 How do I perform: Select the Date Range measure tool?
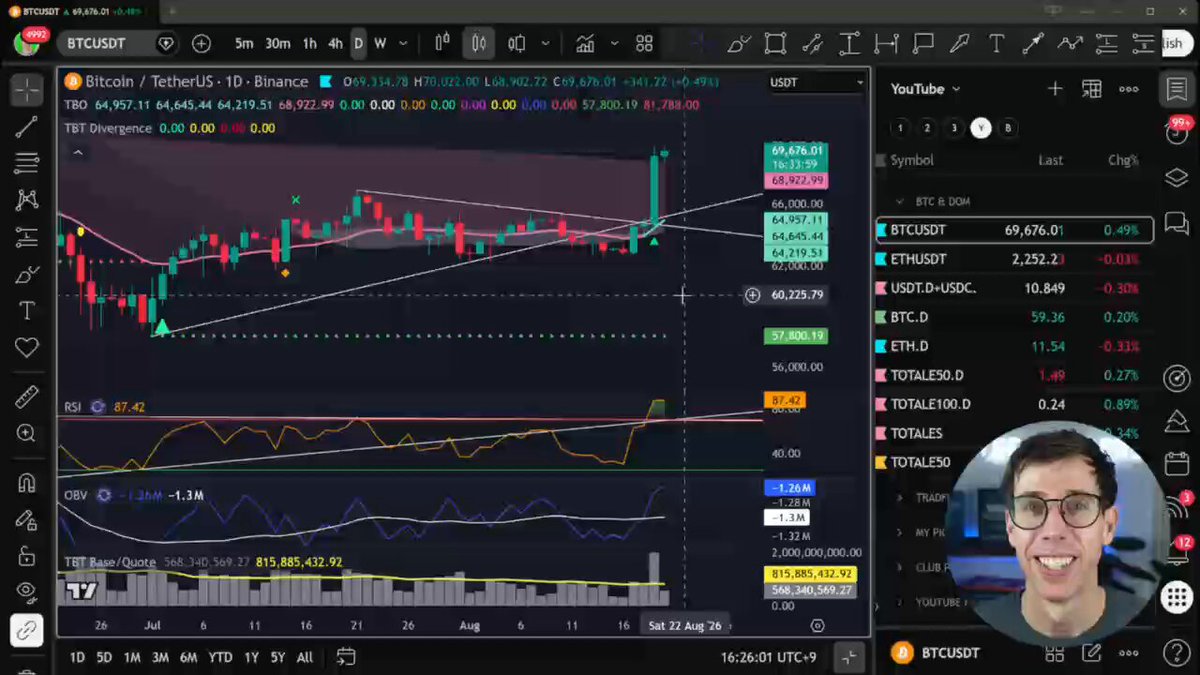coord(886,44)
